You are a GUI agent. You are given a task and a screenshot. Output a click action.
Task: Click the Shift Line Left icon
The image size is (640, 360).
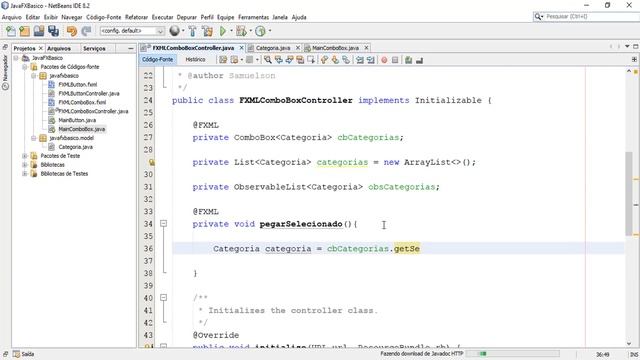360,60
